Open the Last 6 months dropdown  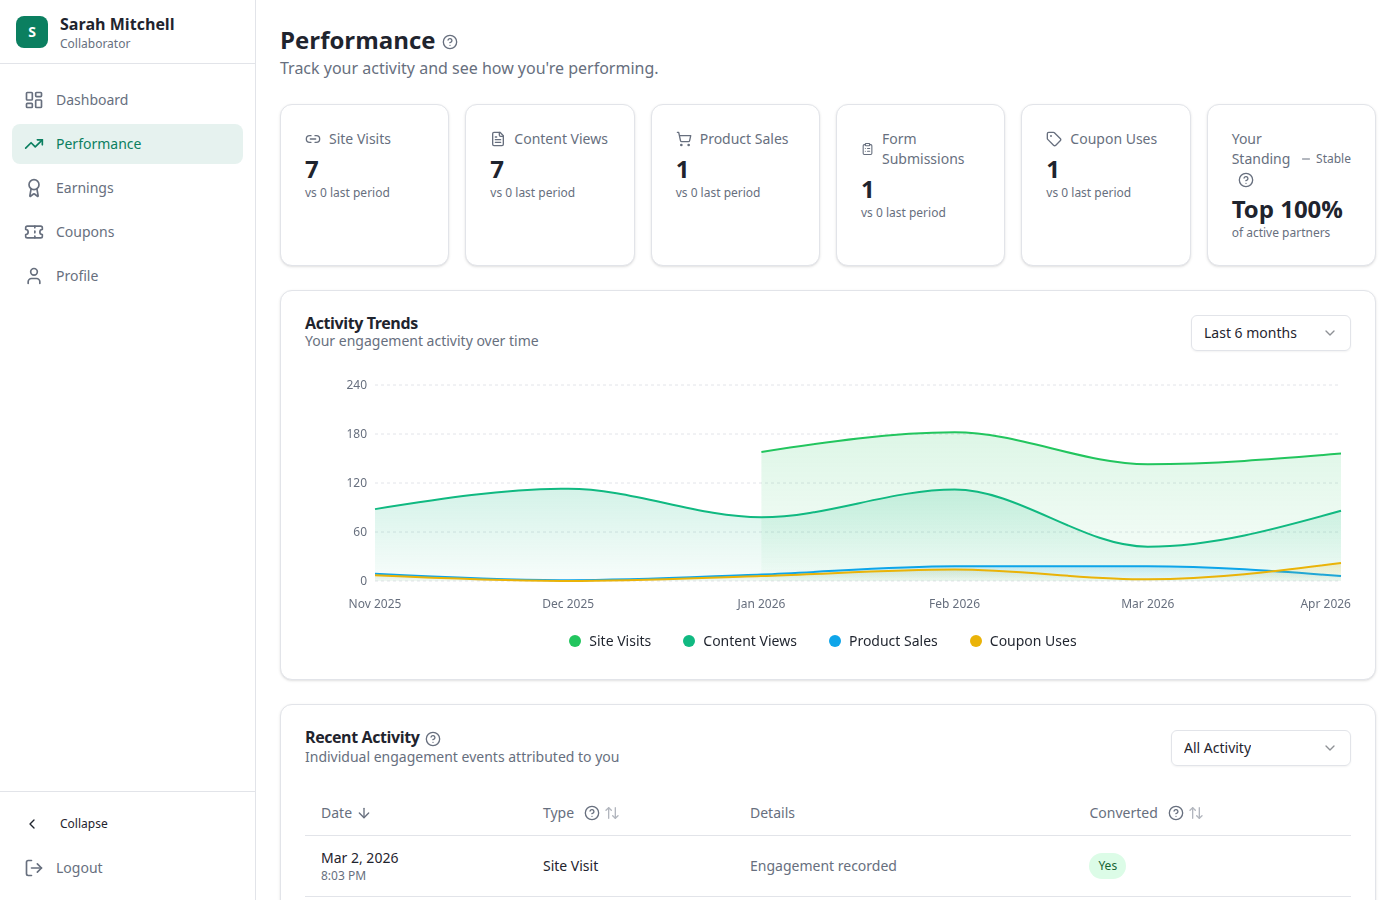pos(1270,333)
